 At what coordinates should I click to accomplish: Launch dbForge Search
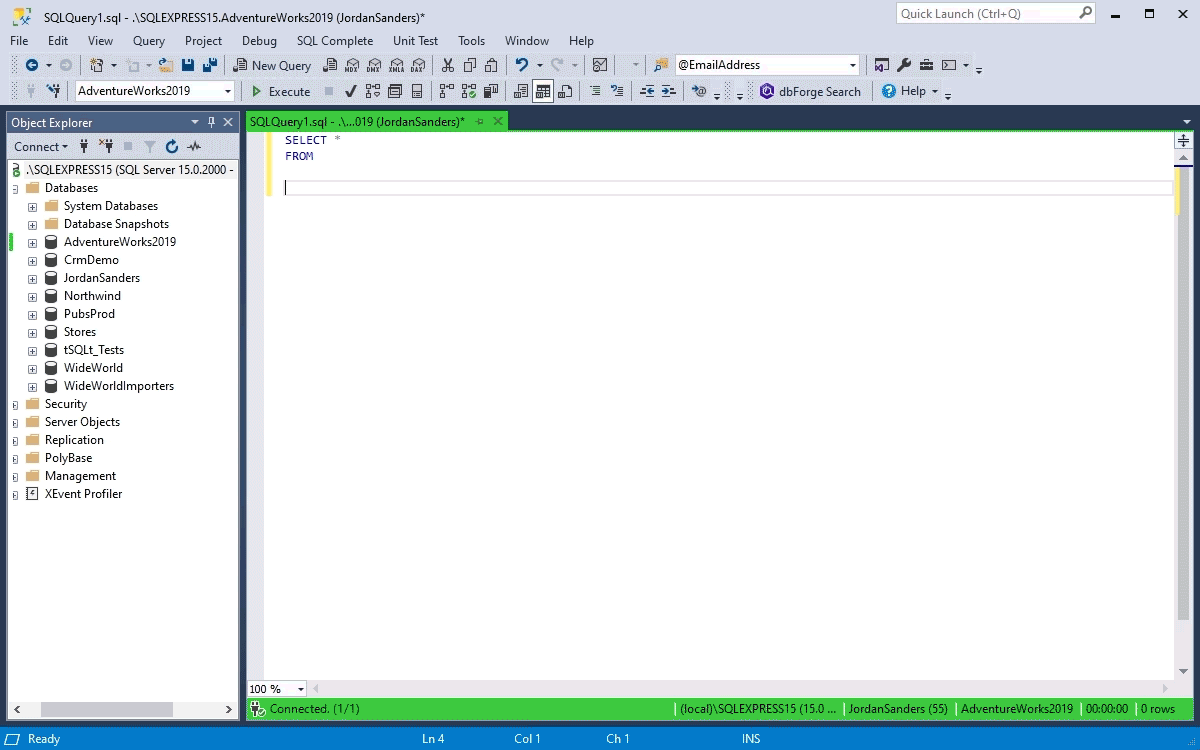tap(810, 91)
